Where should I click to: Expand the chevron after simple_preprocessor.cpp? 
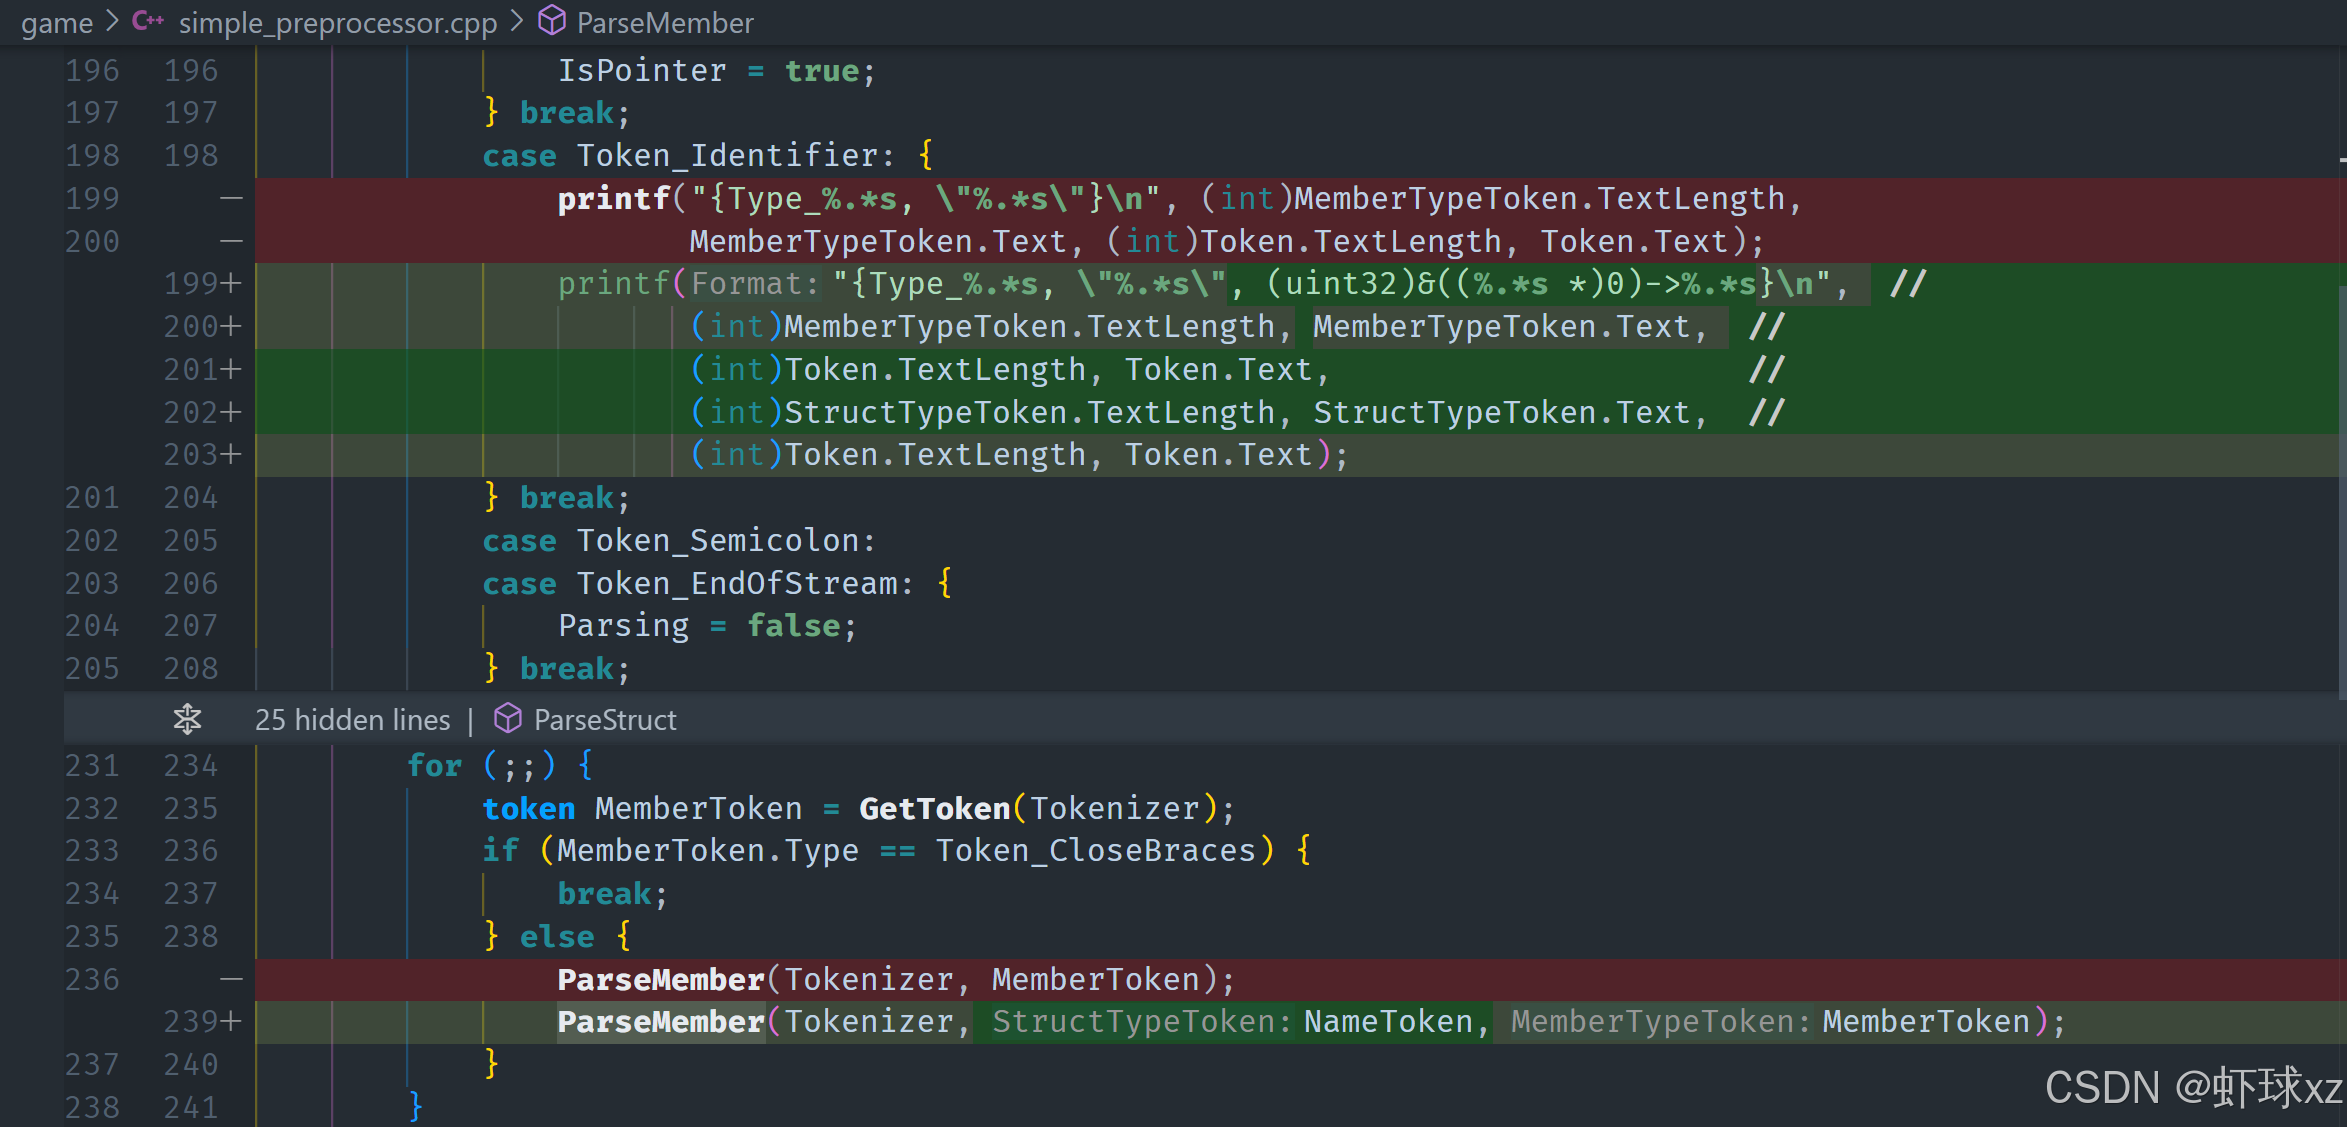click(516, 21)
